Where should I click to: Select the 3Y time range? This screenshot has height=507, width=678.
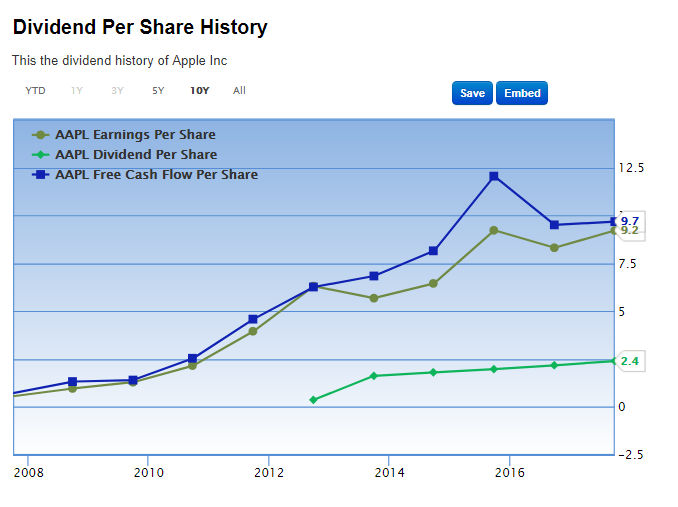click(x=117, y=91)
